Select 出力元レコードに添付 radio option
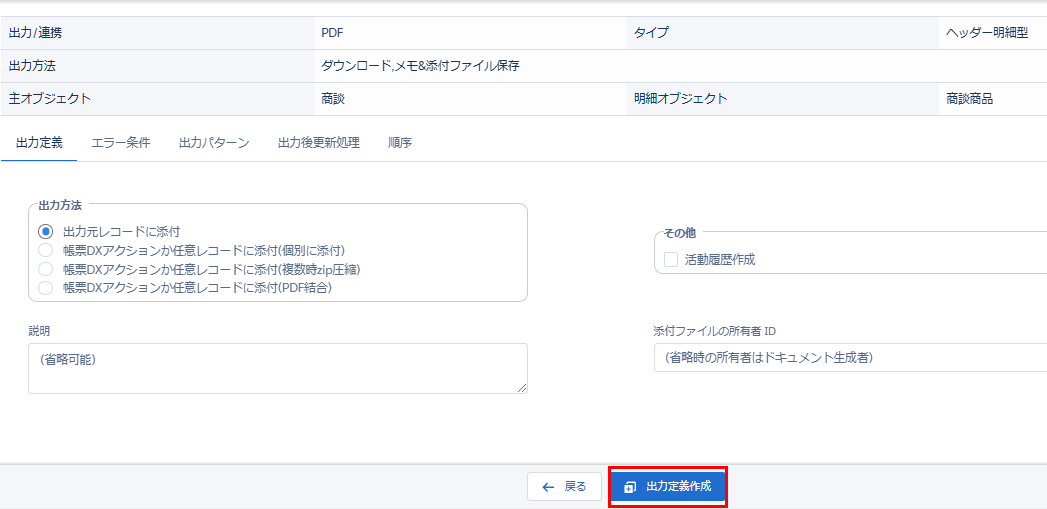Viewport: 1047px width, 509px height. pos(46,231)
